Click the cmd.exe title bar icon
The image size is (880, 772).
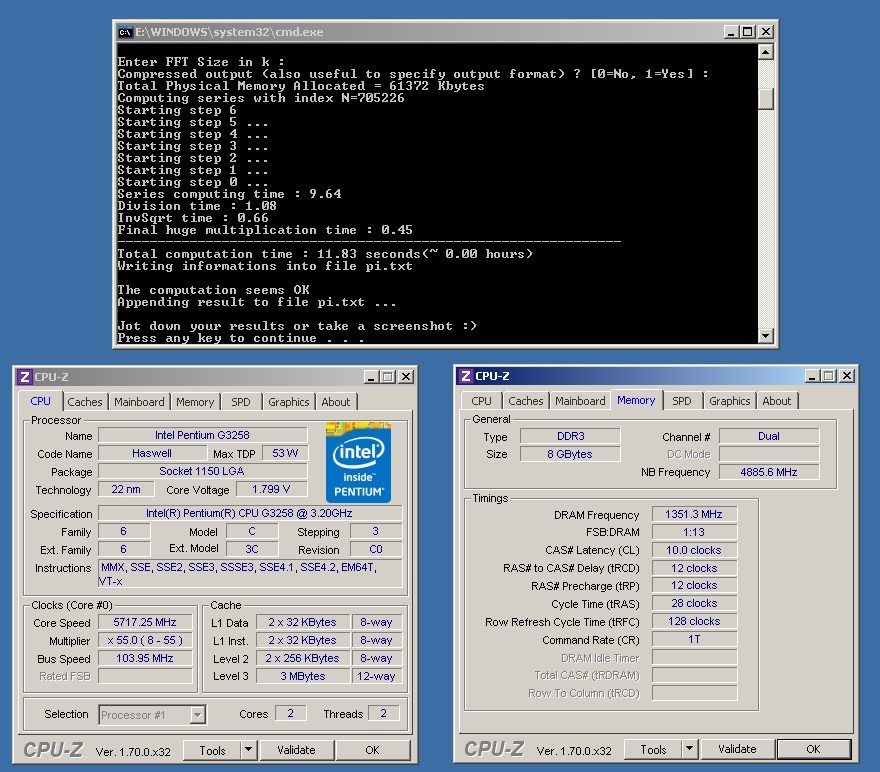125,32
